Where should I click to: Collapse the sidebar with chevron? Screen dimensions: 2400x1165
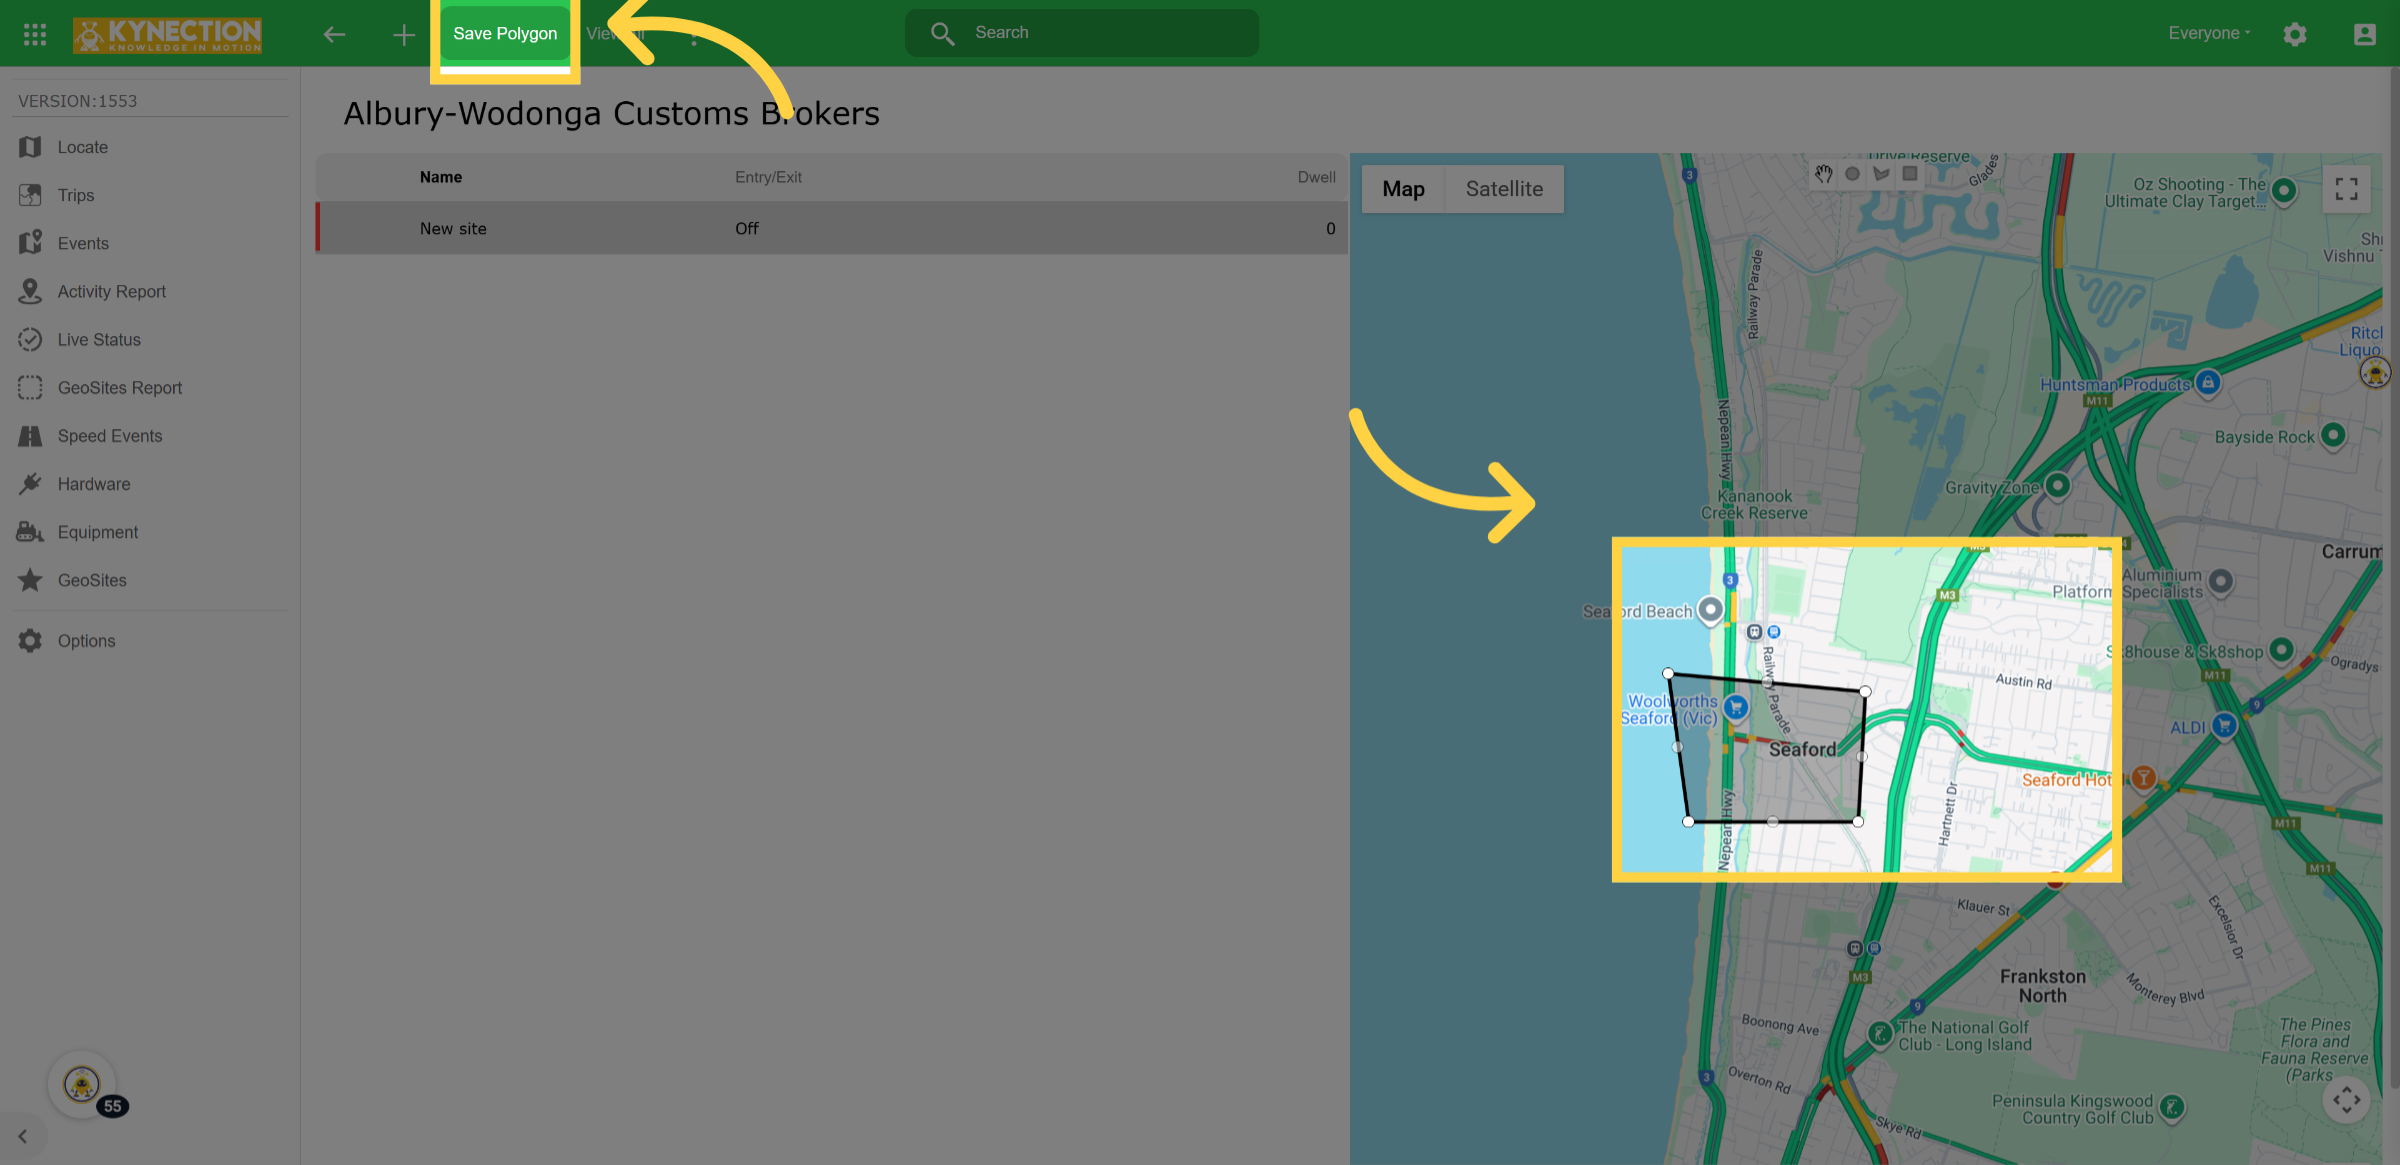click(x=22, y=1136)
